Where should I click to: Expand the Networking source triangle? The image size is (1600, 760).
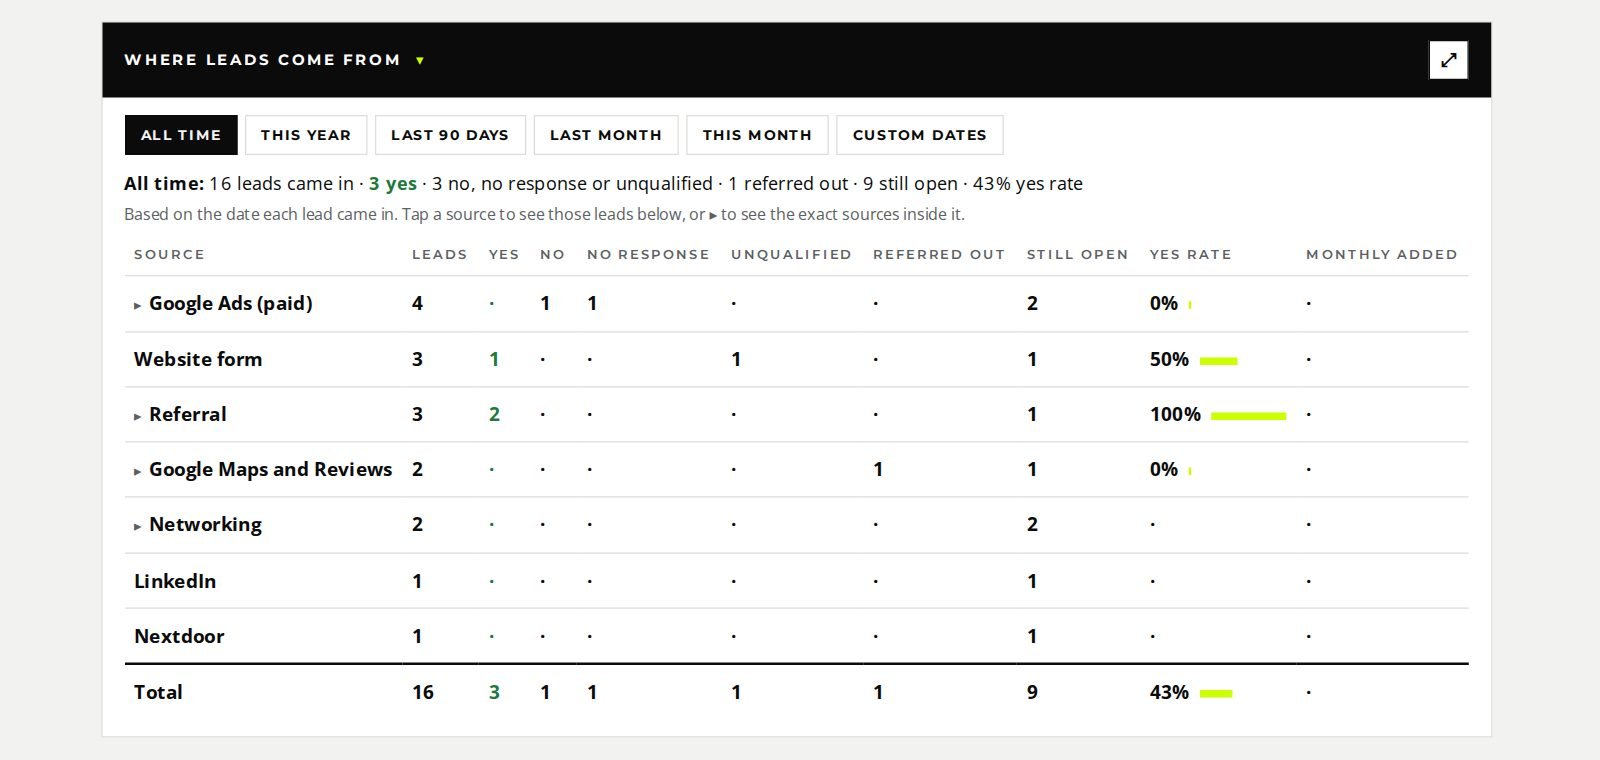pyautogui.click(x=138, y=526)
